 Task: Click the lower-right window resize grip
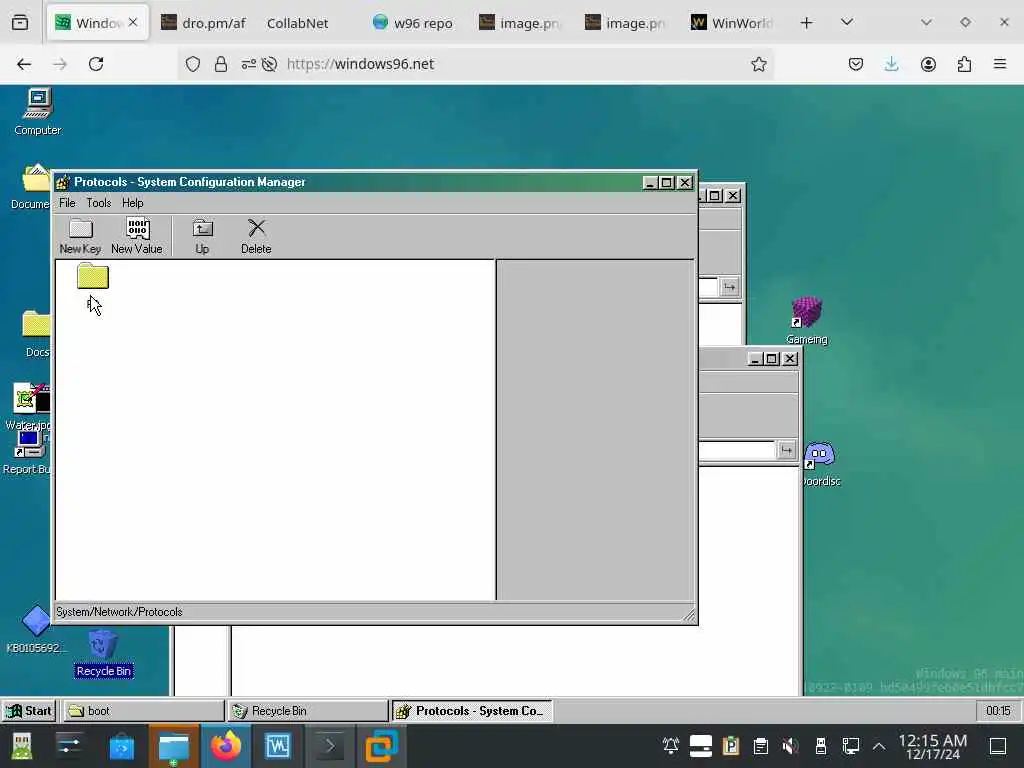(689, 615)
